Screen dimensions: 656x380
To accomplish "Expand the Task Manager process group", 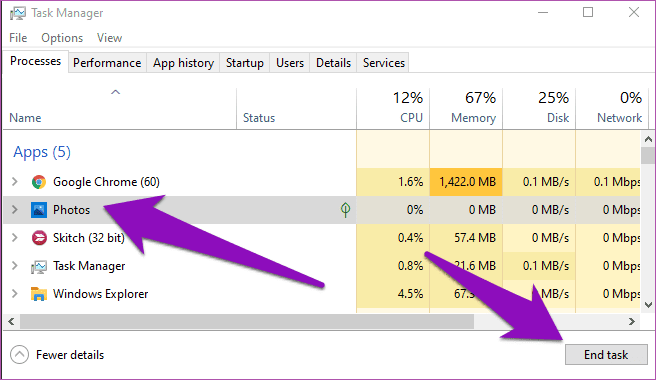I will coord(15,266).
